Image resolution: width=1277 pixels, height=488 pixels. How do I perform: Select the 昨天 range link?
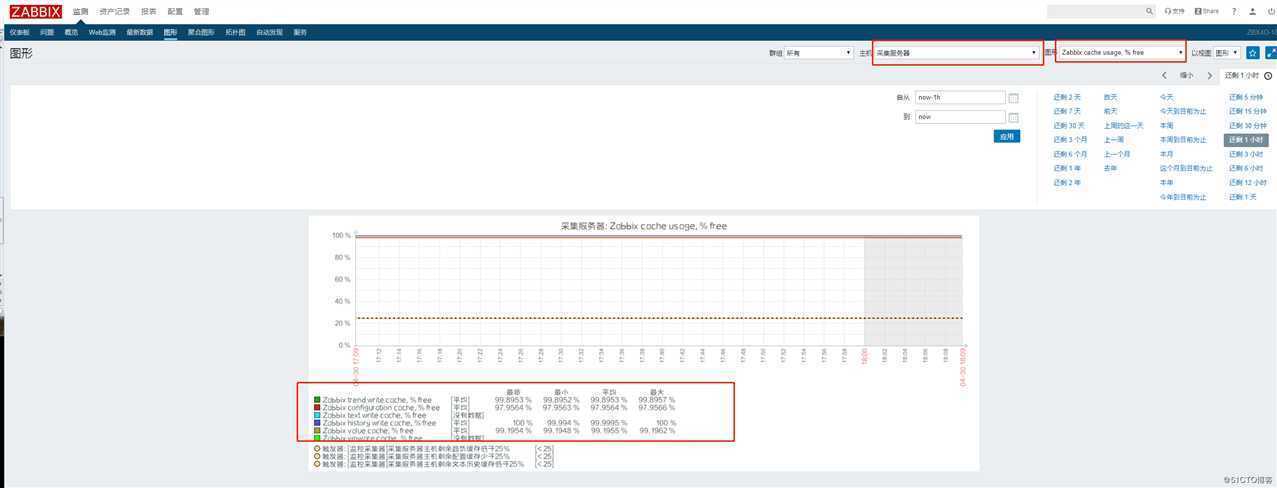(x=1111, y=97)
